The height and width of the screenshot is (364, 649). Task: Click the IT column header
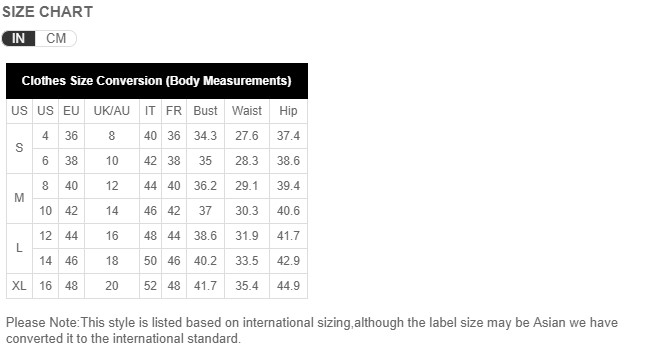[x=150, y=111]
